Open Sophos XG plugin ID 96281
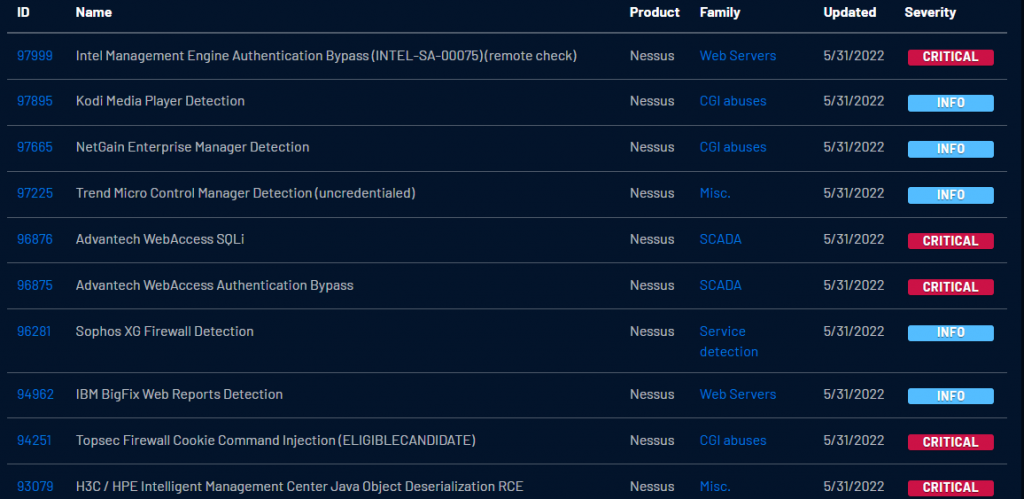Screen dimensions: 1024x499 tap(33, 331)
